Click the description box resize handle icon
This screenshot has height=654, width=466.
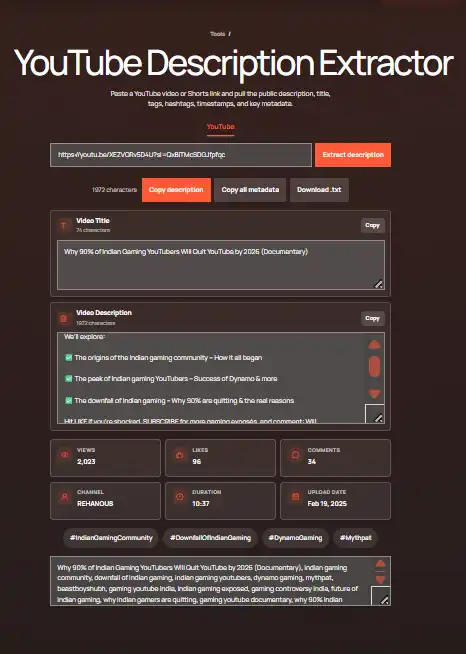(378, 418)
